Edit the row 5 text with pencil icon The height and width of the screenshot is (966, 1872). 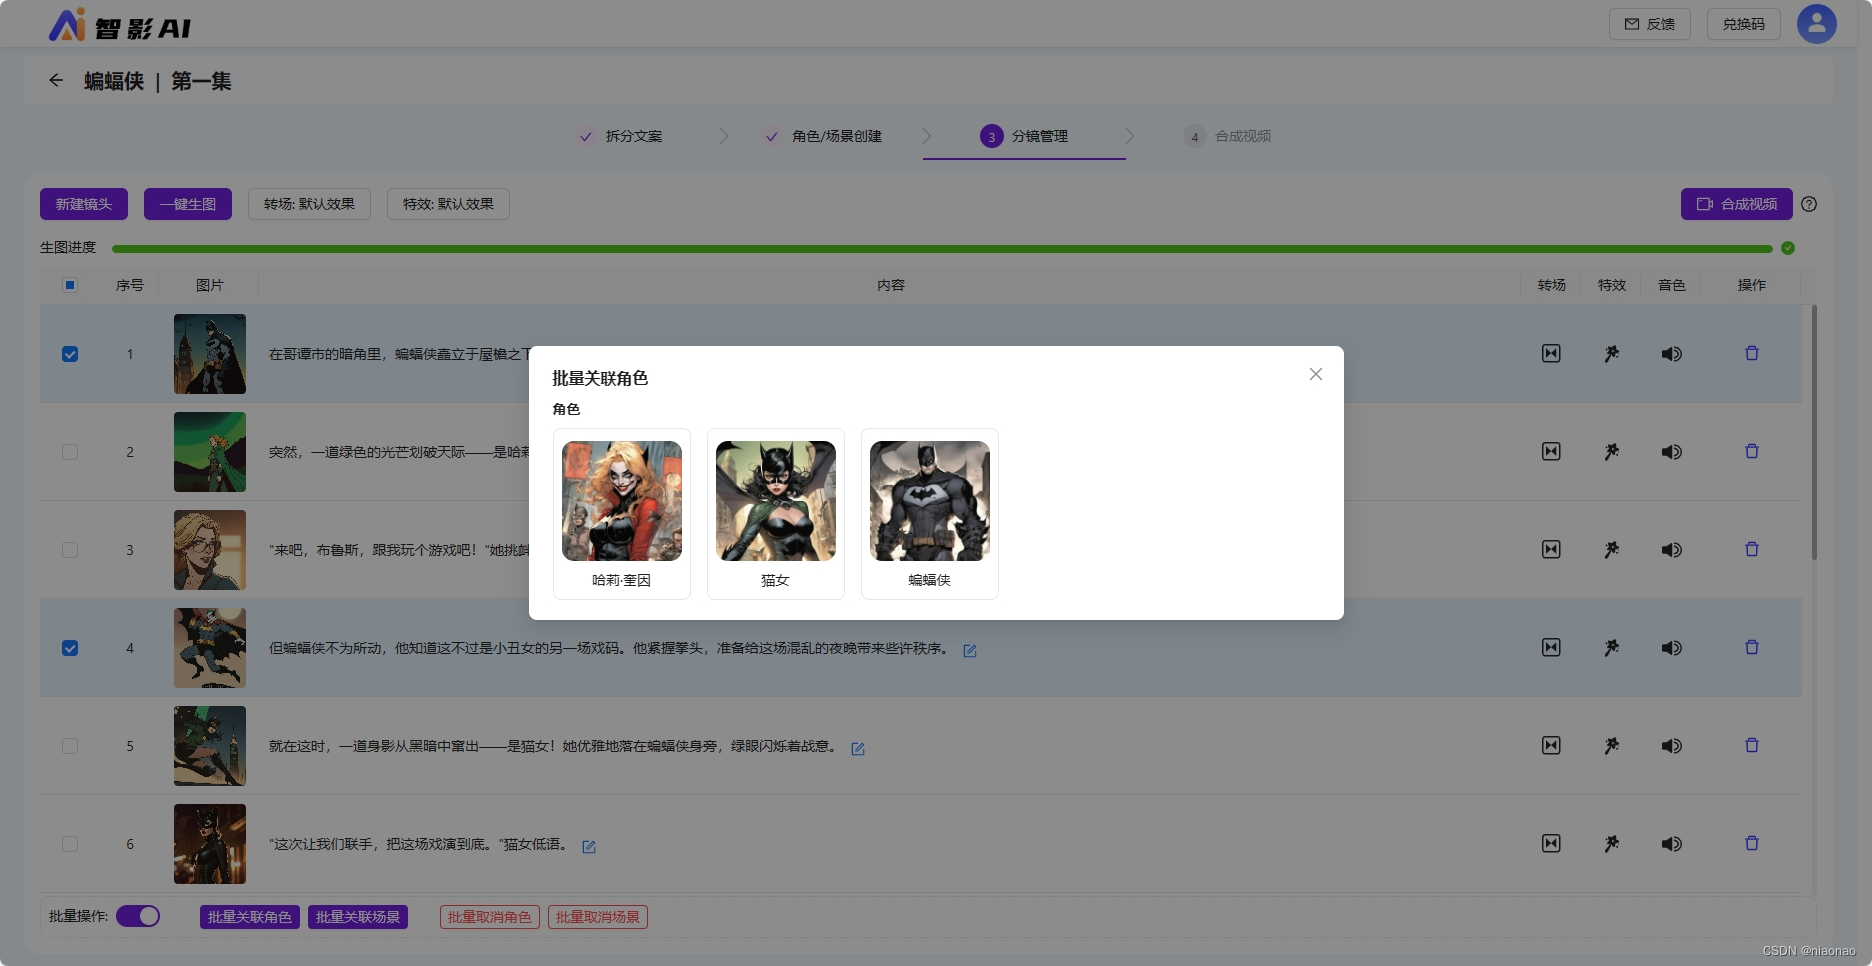tap(858, 748)
